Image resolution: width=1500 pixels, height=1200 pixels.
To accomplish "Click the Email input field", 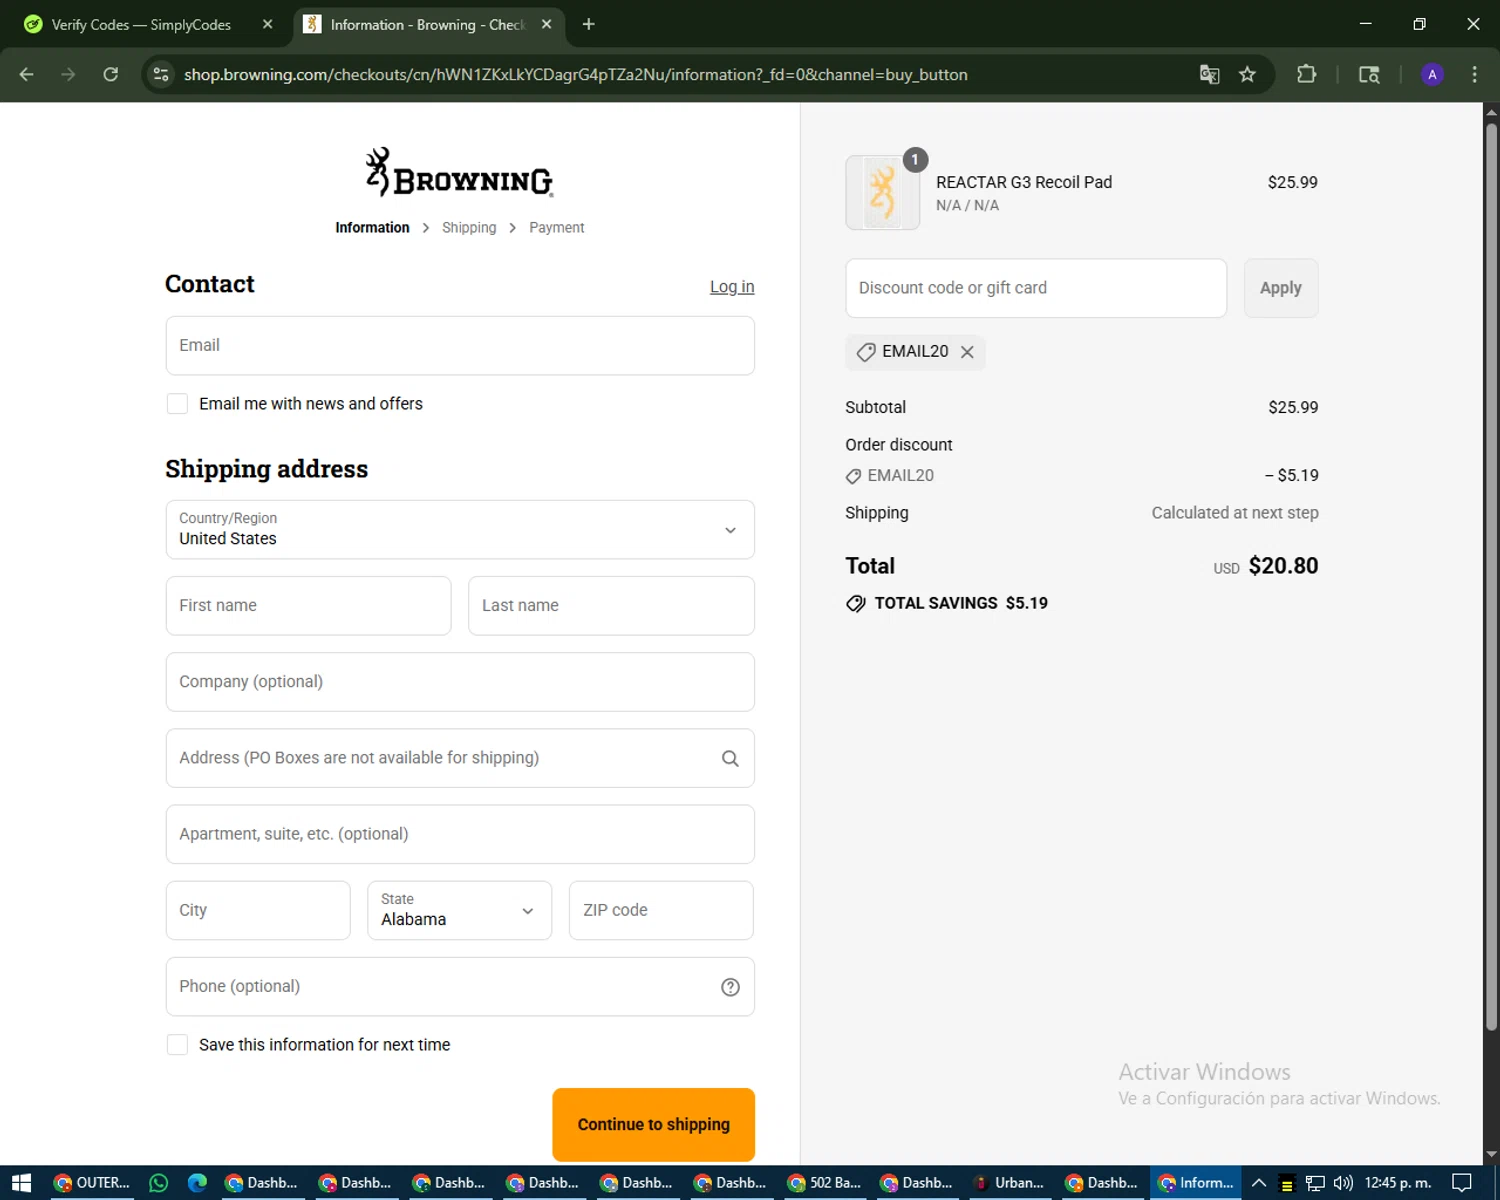I will (x=460, y=346).
